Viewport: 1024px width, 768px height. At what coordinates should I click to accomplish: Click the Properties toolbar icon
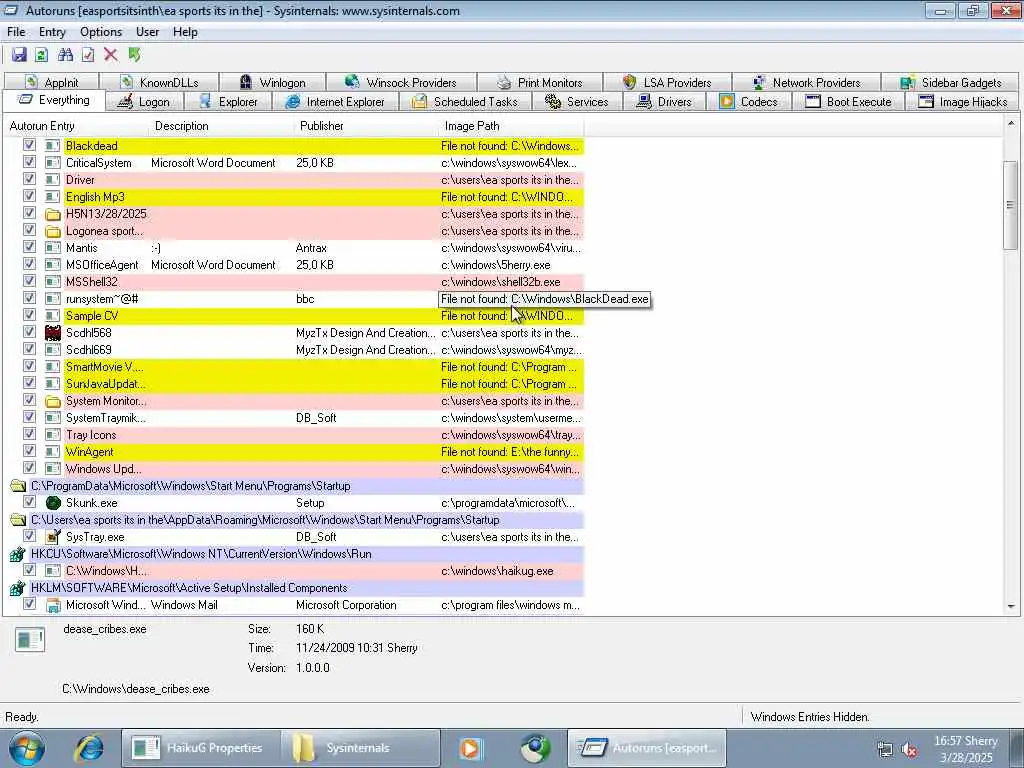pos(88,55)
